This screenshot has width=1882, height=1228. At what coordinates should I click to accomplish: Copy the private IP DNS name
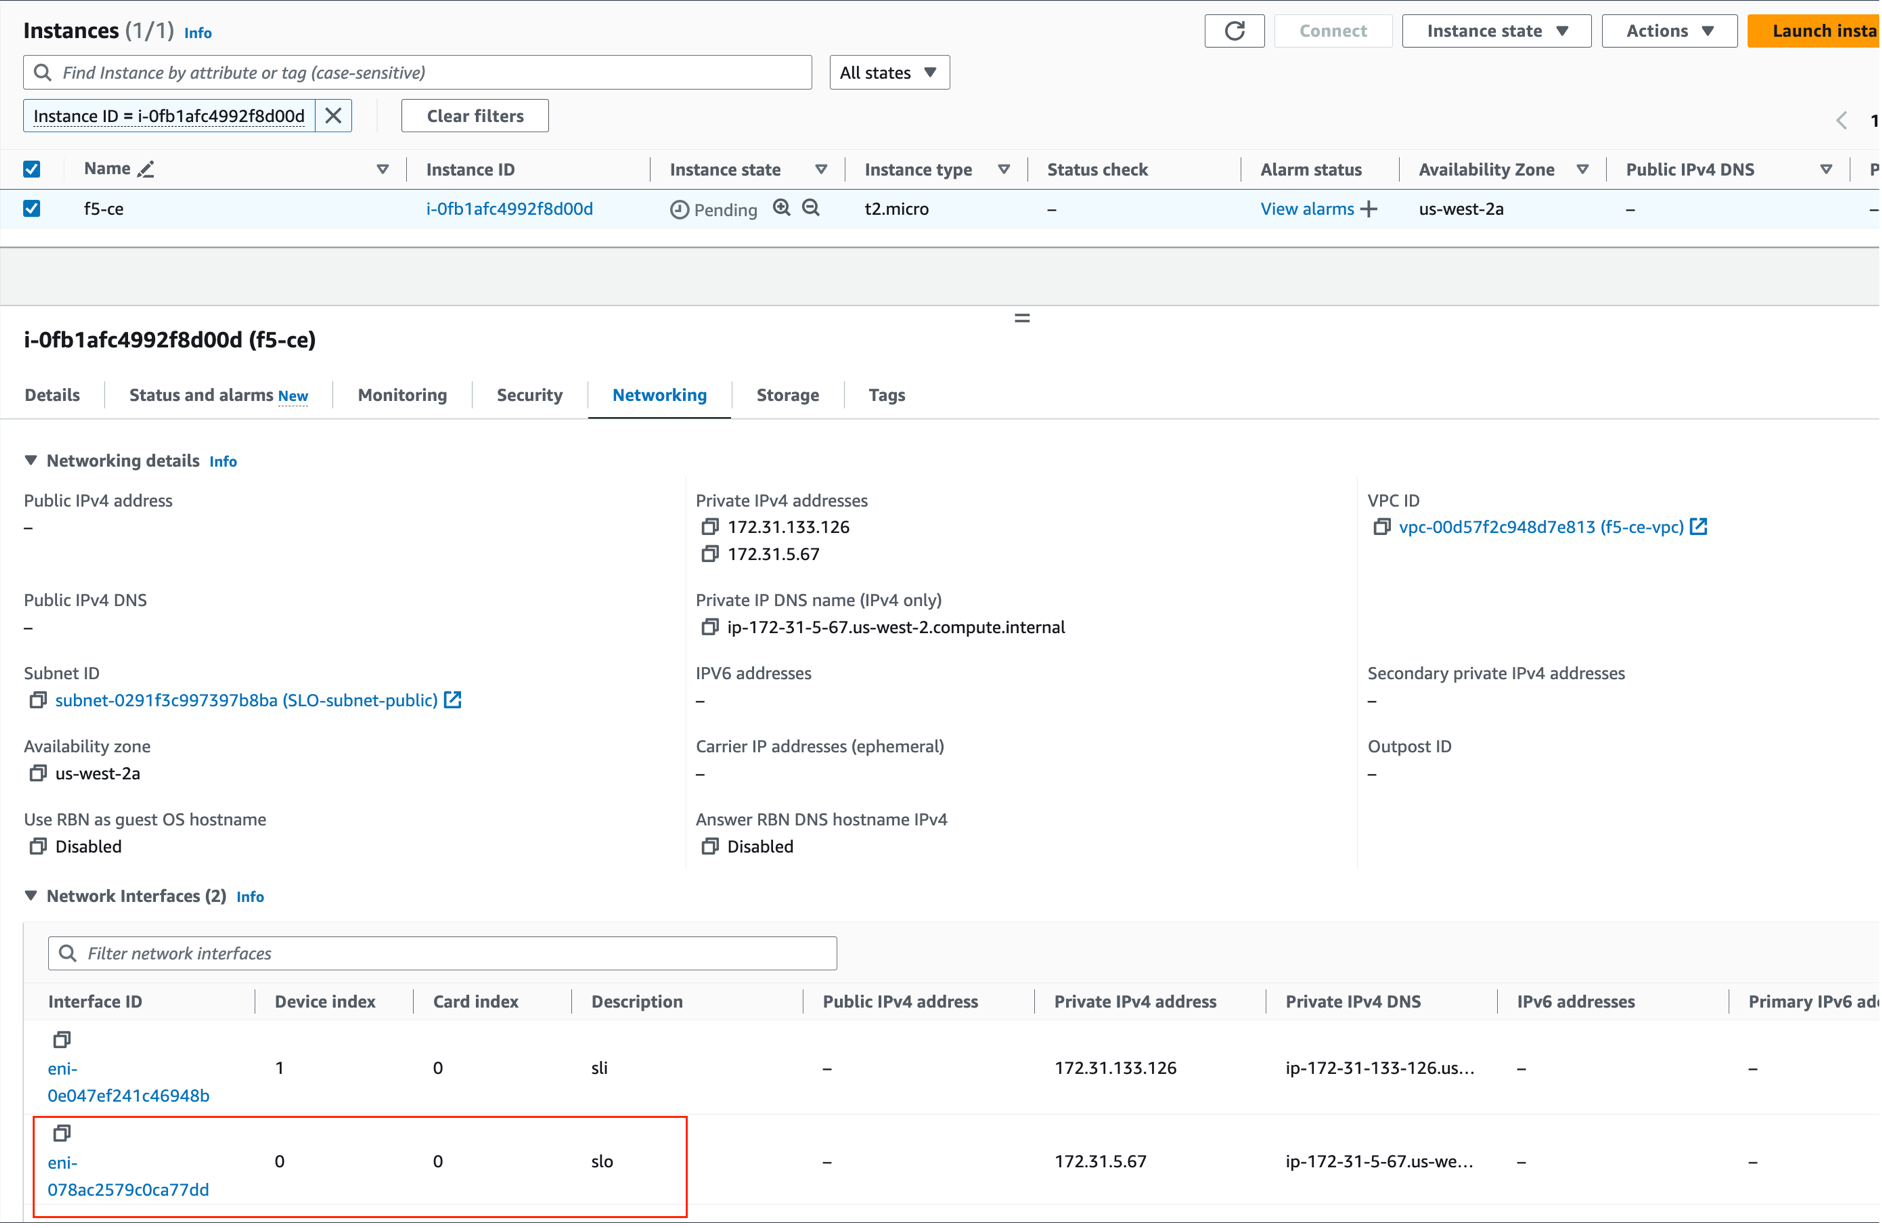[x=710, y=627]
